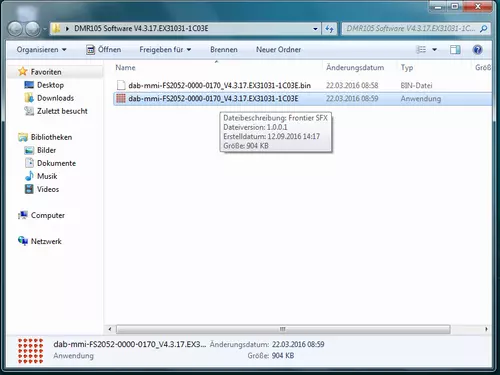The image size is (500, 375).
Task: Click the large Frontier icon in details pane
Action: [30, 350]
